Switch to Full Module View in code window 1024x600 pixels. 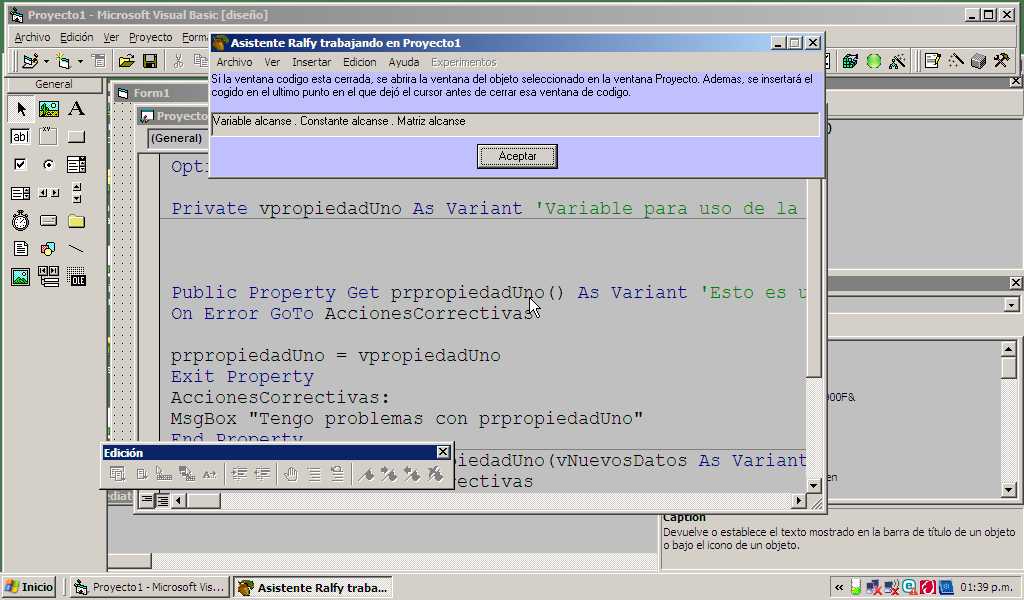162,501
